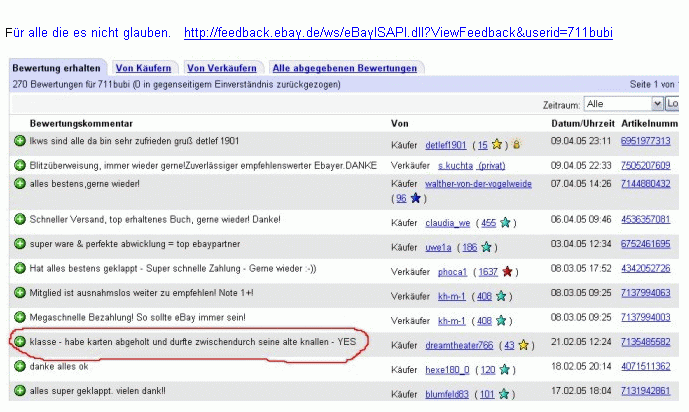The height and width of the screenshot is (412, 689).
Task: Switch to Von Käufern tab
Action: [x=143, y=68]
